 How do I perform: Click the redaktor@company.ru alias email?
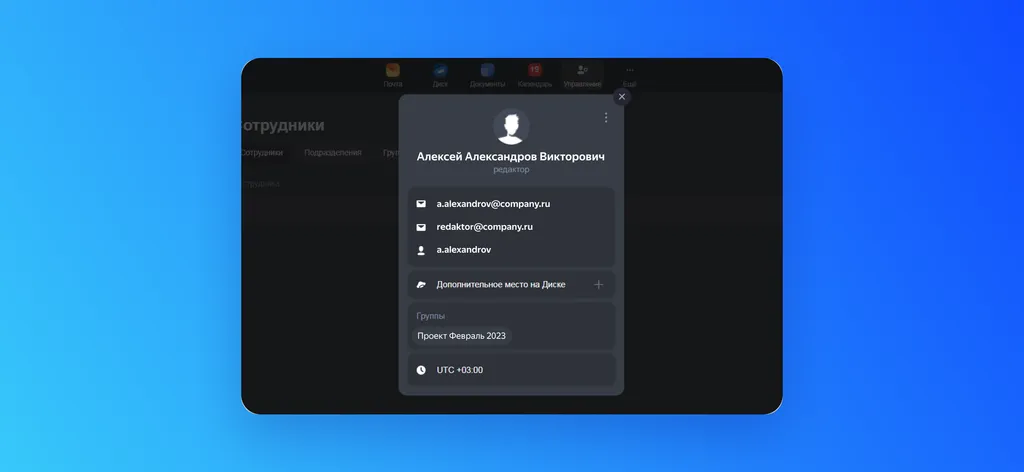(x=485, y=227)
